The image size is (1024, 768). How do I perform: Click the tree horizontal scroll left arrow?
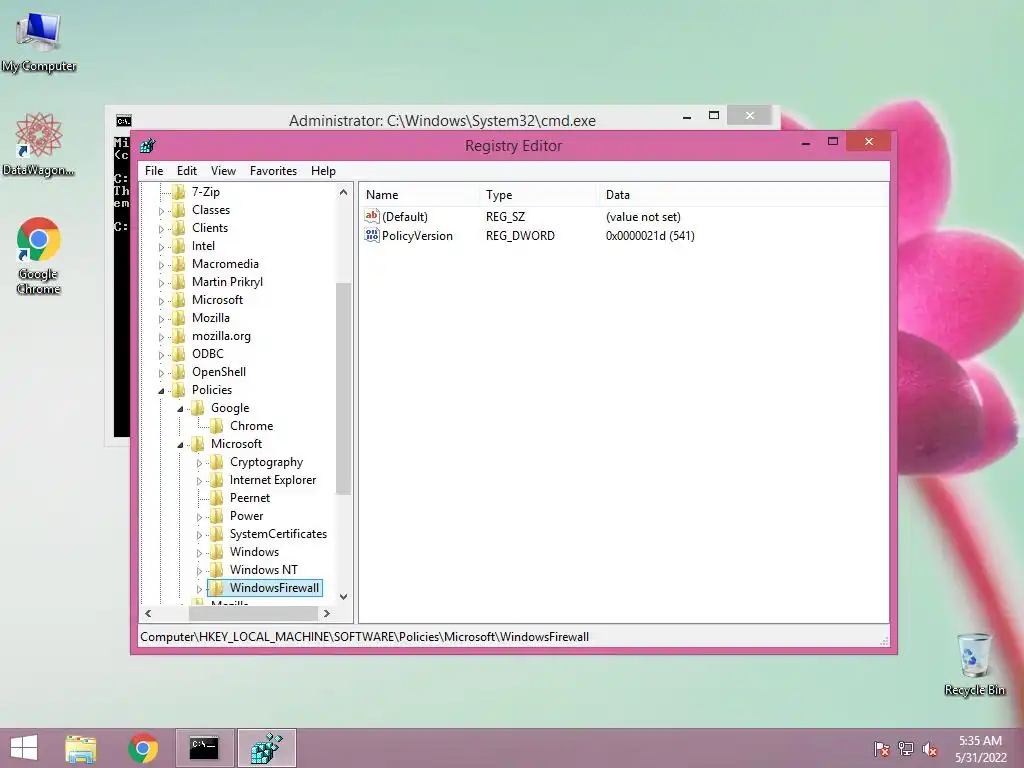point(148,614)
